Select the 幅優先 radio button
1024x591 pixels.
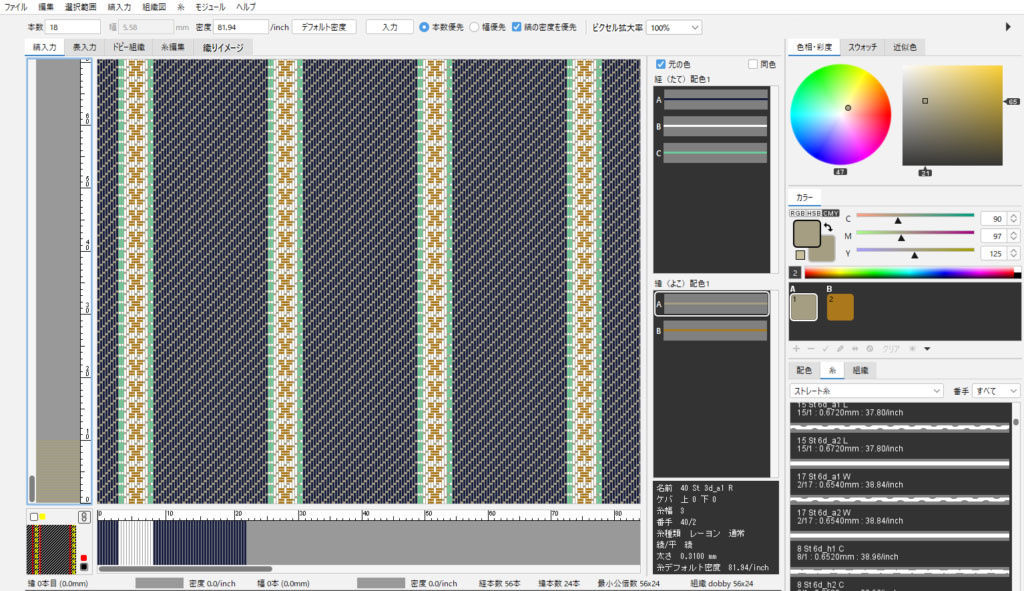474,27
